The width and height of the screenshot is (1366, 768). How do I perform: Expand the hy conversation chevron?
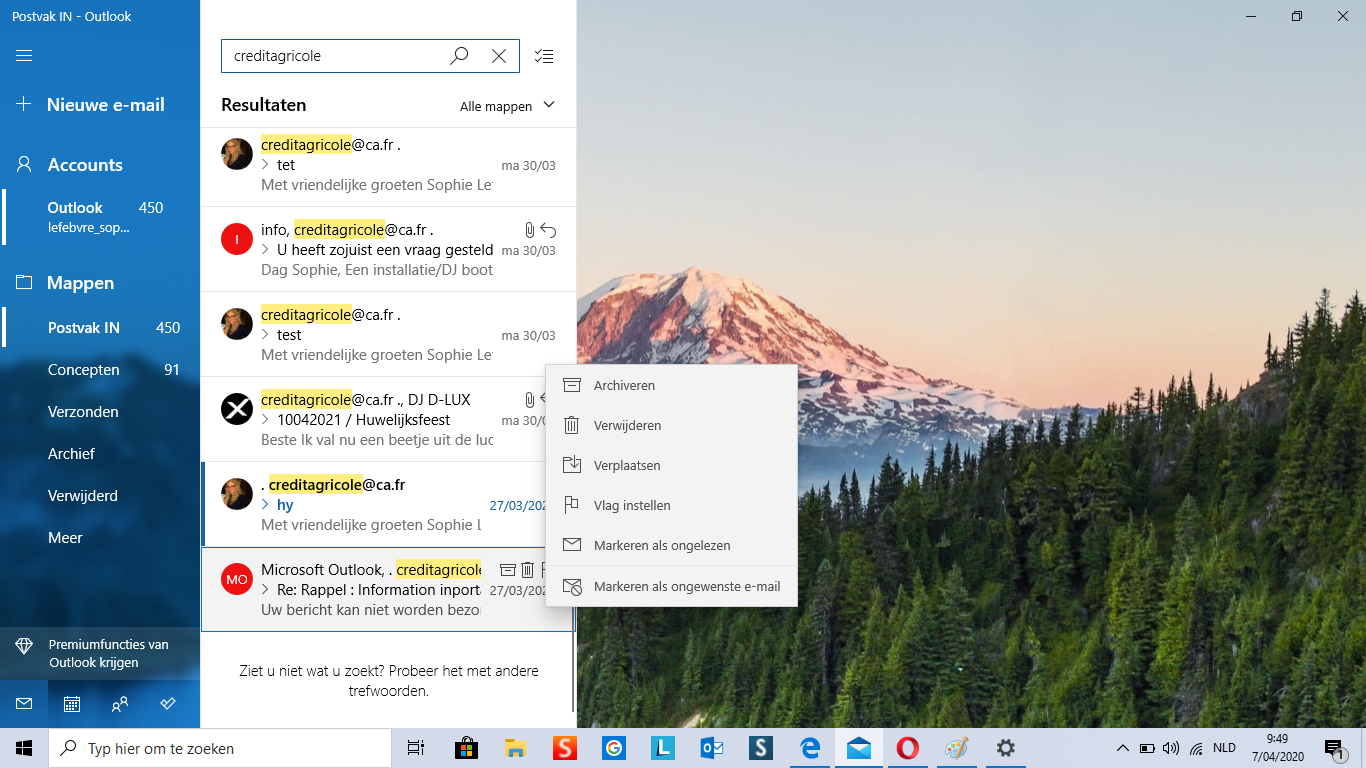click(x=265, y=505)
